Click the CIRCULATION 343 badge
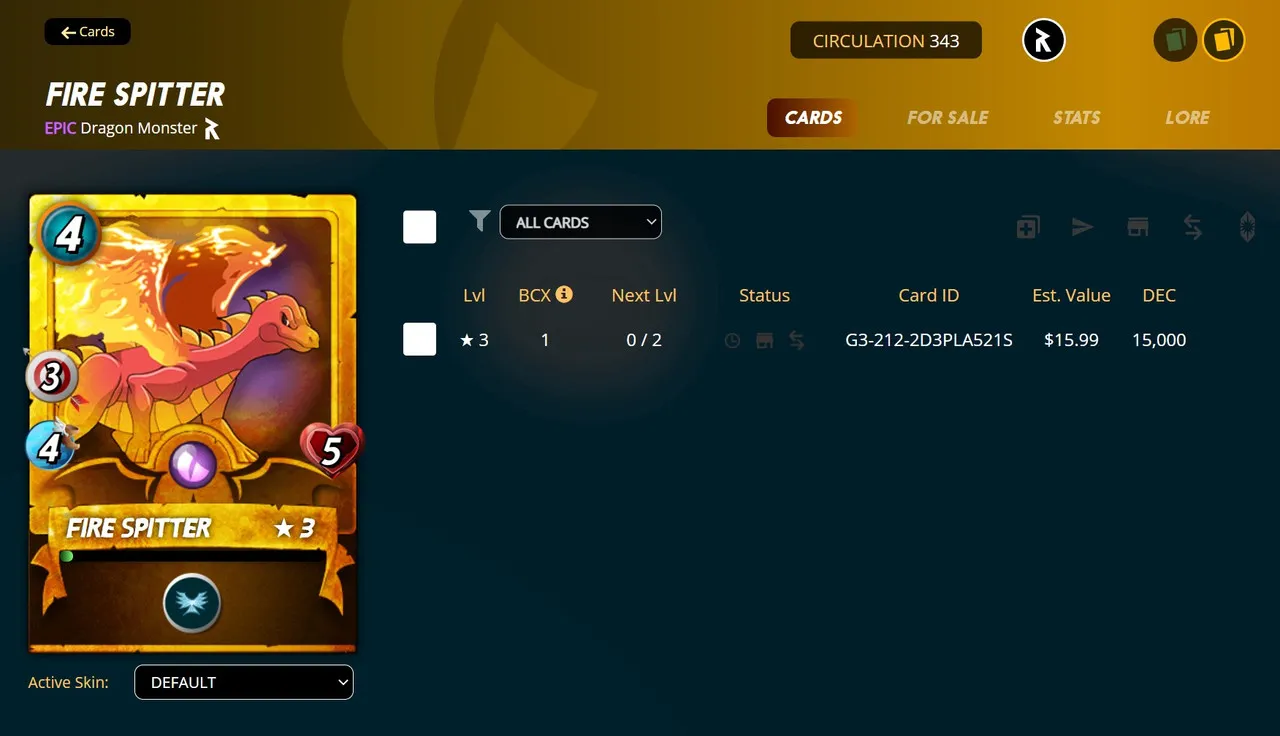Screen dimensions: 1280x736 coord(886,41)
